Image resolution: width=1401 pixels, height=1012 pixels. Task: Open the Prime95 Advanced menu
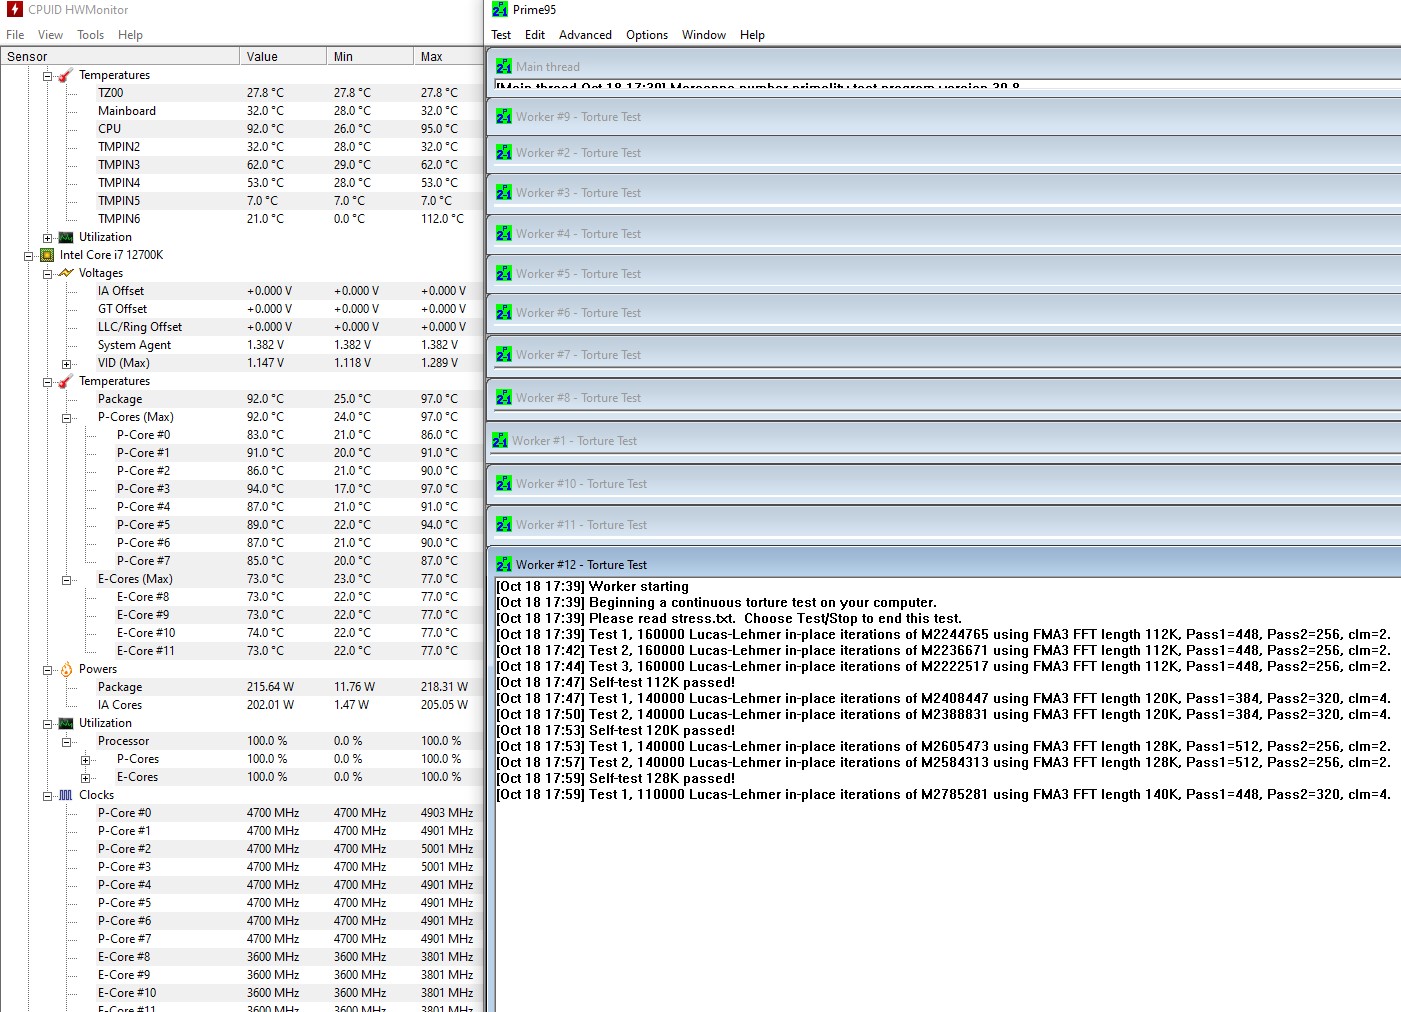point(585,35)
